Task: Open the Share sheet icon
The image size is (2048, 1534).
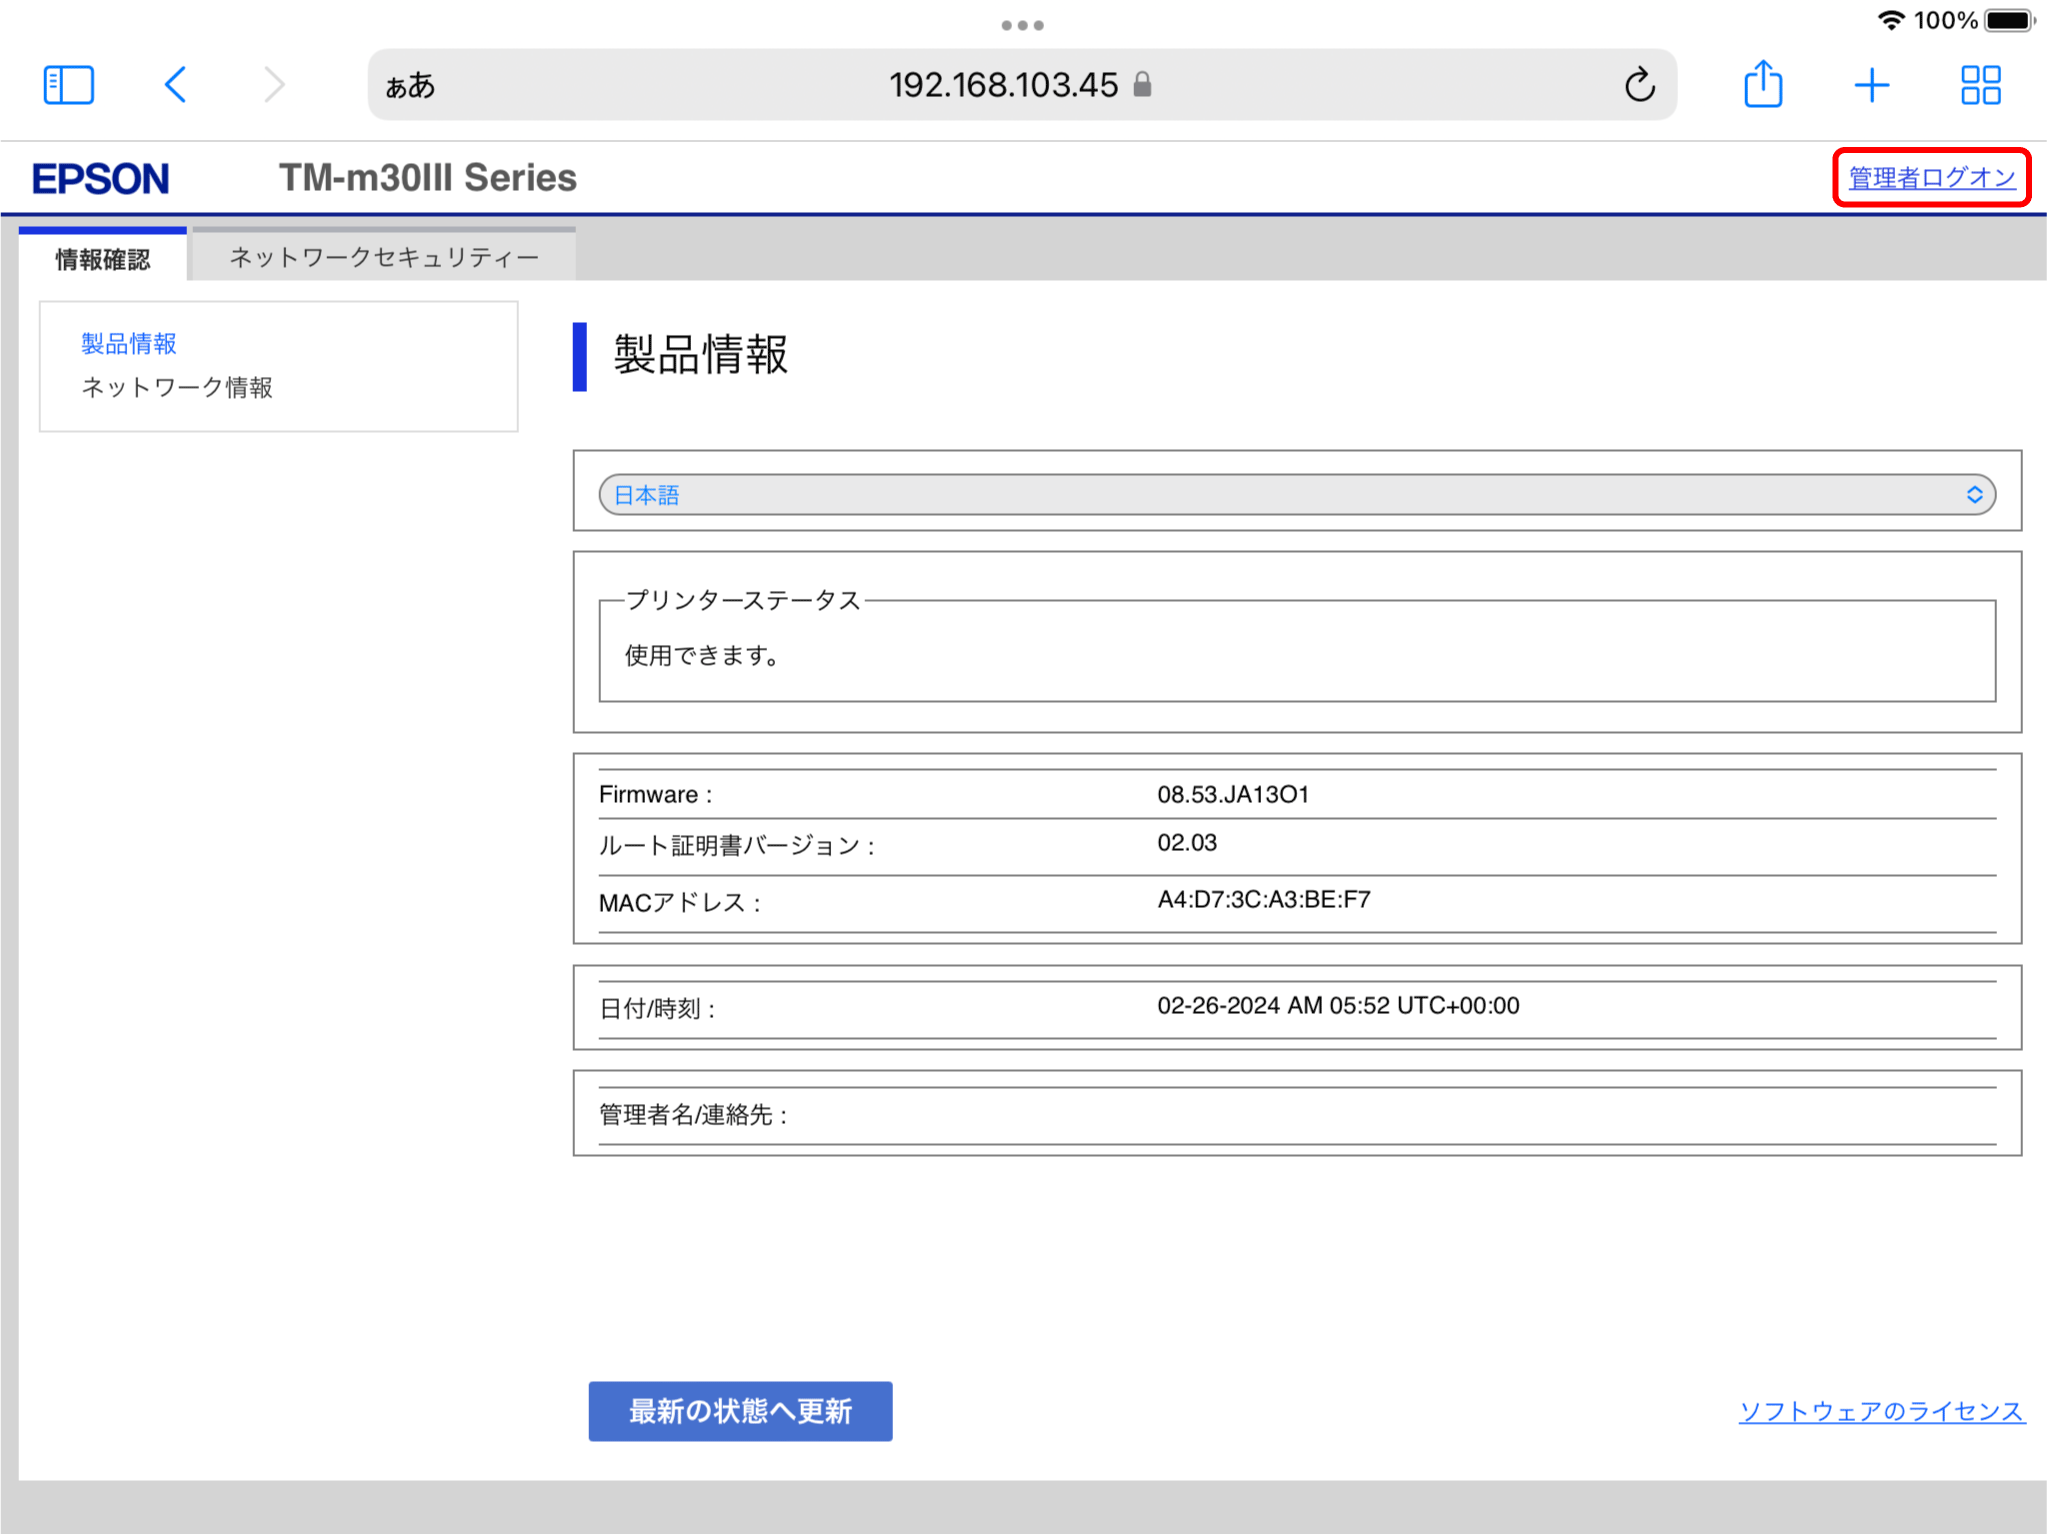Action: pyautogui.click(x=1763, y=84)
